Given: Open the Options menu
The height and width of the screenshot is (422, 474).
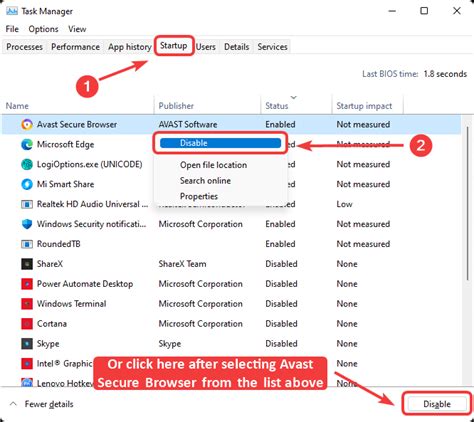Looking at the screenshot, I should [43, 29].
